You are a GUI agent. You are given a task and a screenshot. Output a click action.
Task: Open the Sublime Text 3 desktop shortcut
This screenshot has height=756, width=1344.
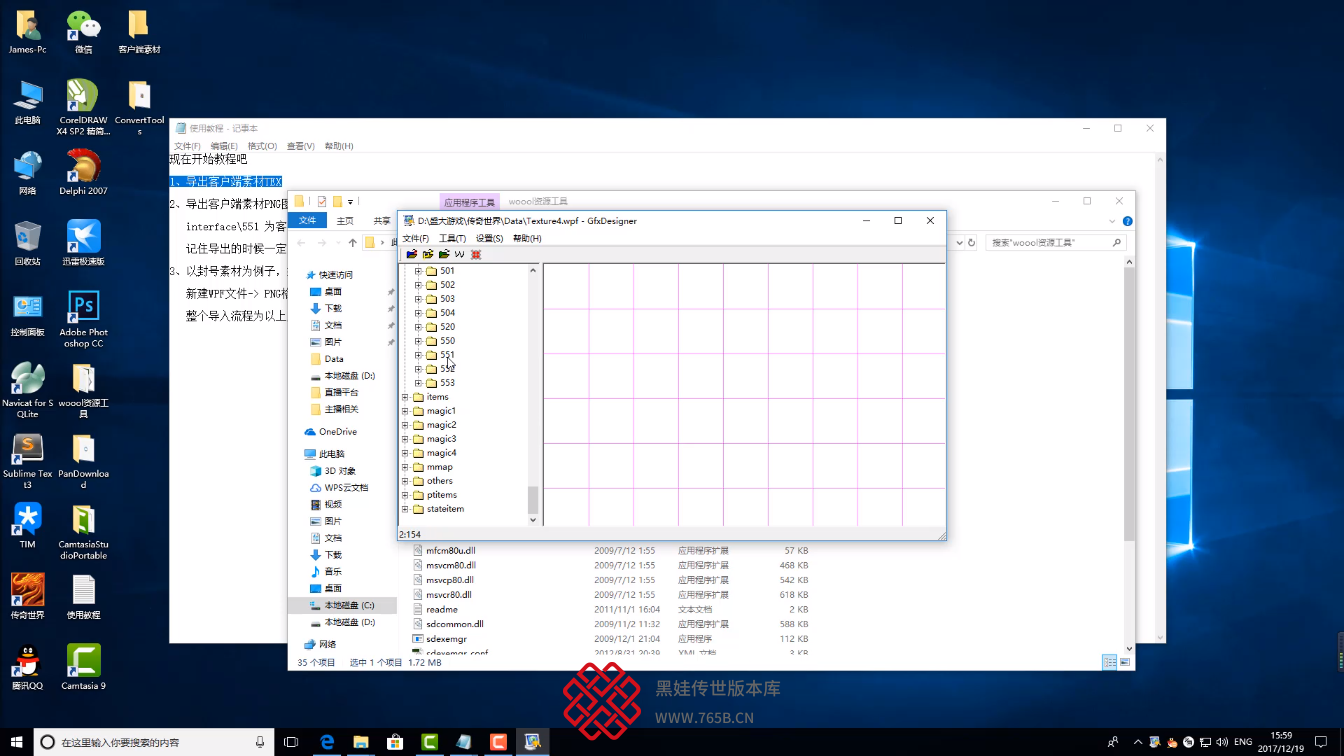tap(27, 462)
